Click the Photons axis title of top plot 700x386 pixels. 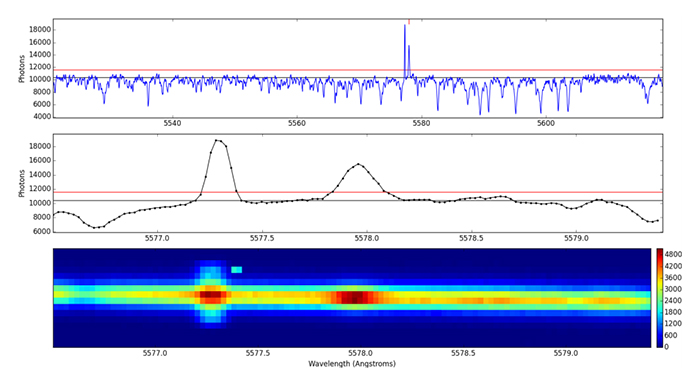pos(22,69)
